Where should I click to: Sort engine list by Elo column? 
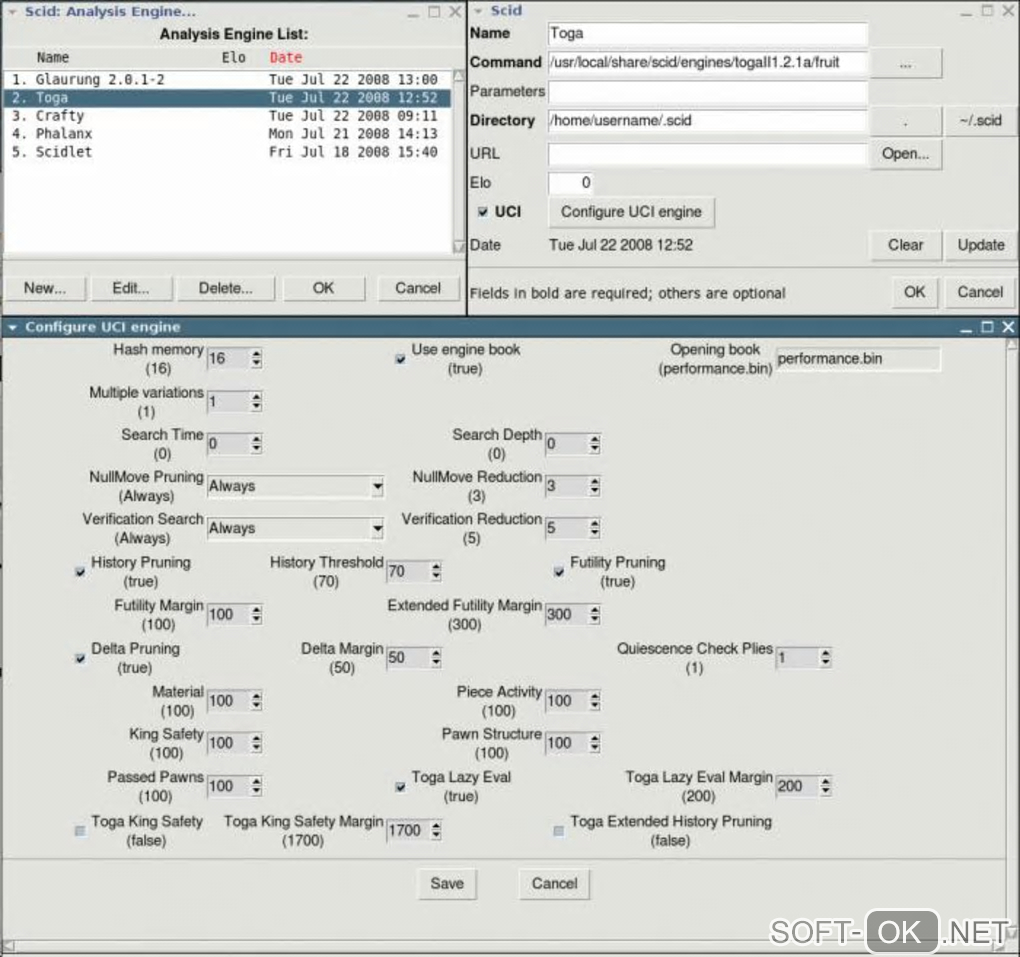pyautogui.click(x=234, y=57)
